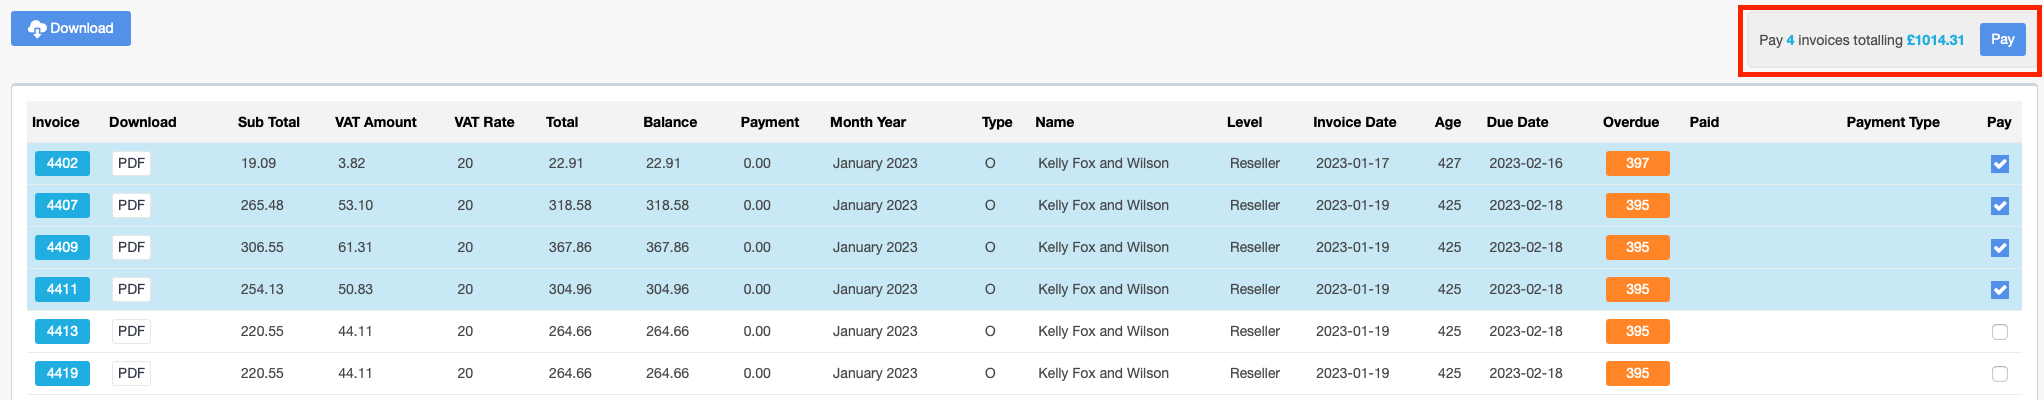The height and width of the screenshot is (400, 2044).
Task: Open invoice 4413
Action: 62,331
